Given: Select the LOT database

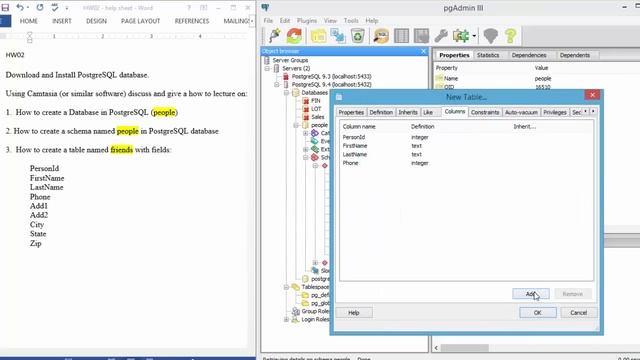Looking at the screenshot, I should 316,109.
